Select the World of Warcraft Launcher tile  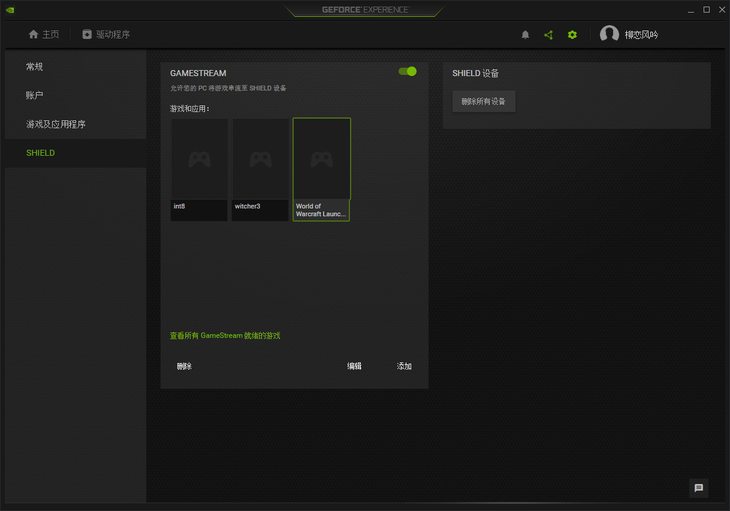(x=321, y=169)
